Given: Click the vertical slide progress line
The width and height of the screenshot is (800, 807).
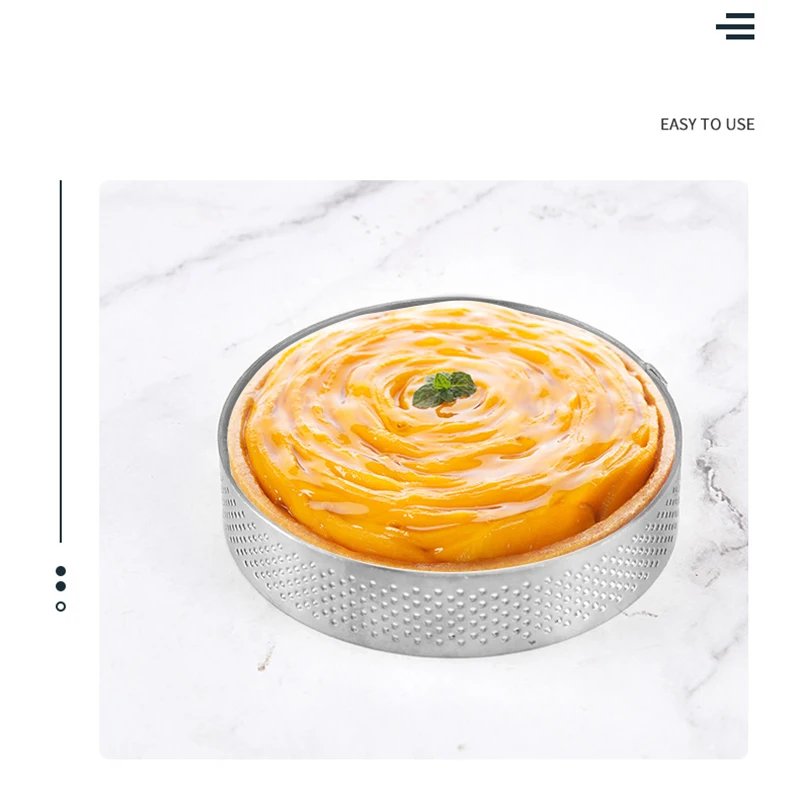Looking at the screenshot, I should point(61,361).
